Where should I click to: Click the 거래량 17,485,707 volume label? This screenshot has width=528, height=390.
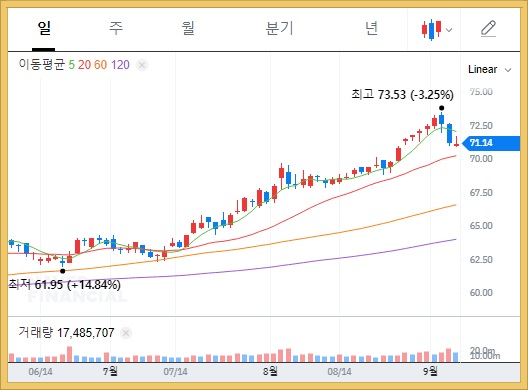66,333
